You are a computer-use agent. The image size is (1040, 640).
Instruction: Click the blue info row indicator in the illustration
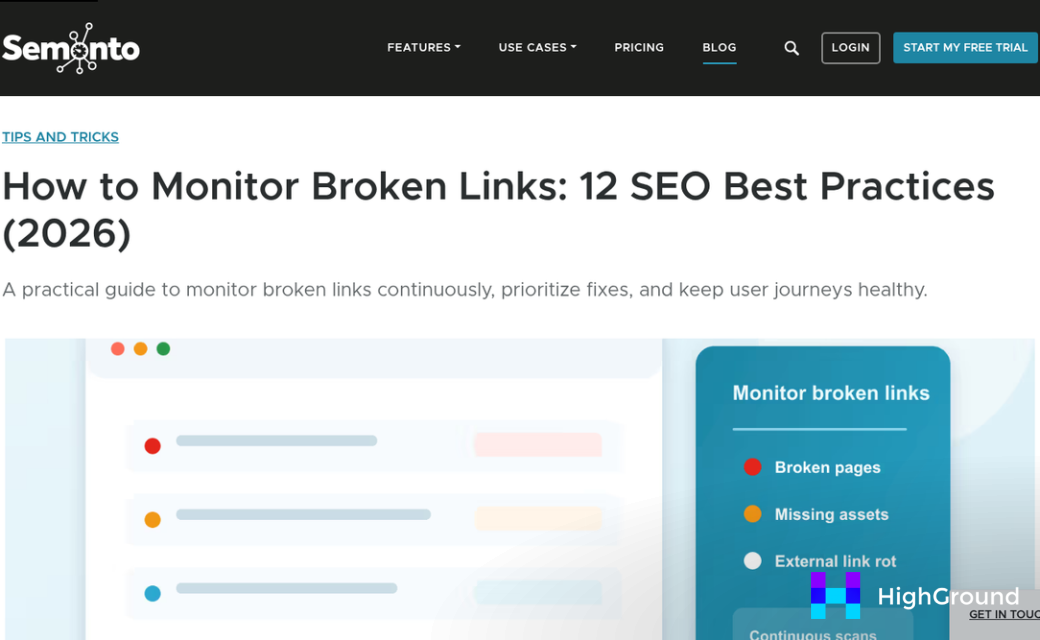coord(152,593)
